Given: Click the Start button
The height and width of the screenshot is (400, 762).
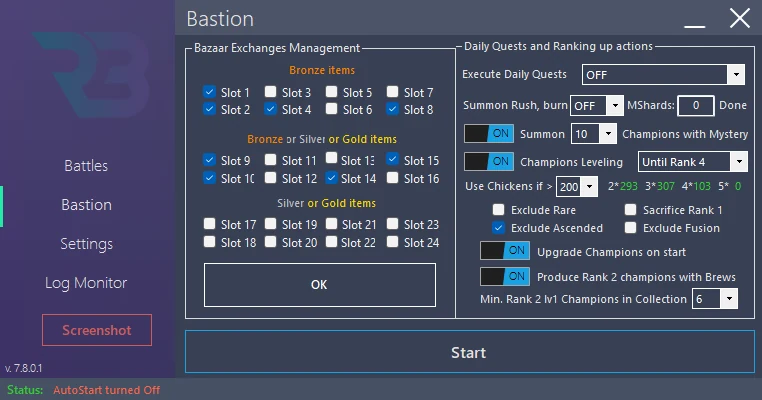Looking at the screenshot, I should click(x=469, y=352).
